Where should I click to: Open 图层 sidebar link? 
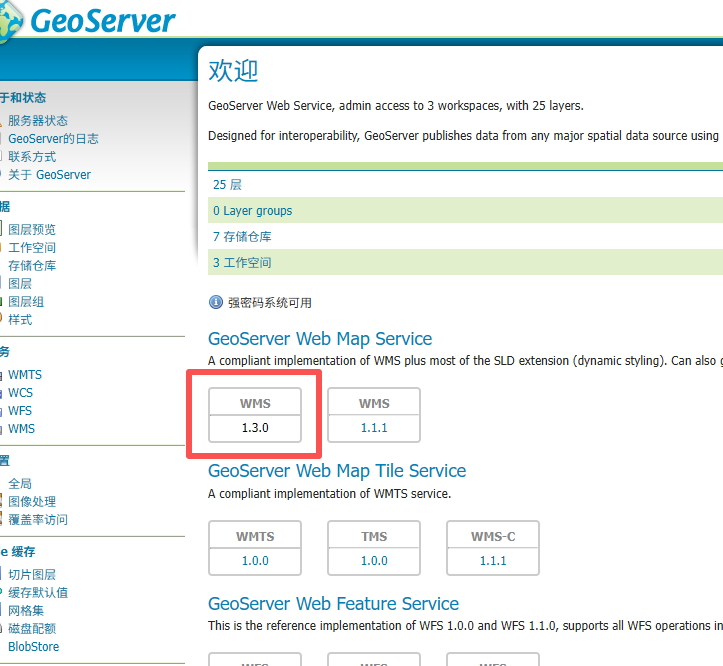[x=20, y=284]
